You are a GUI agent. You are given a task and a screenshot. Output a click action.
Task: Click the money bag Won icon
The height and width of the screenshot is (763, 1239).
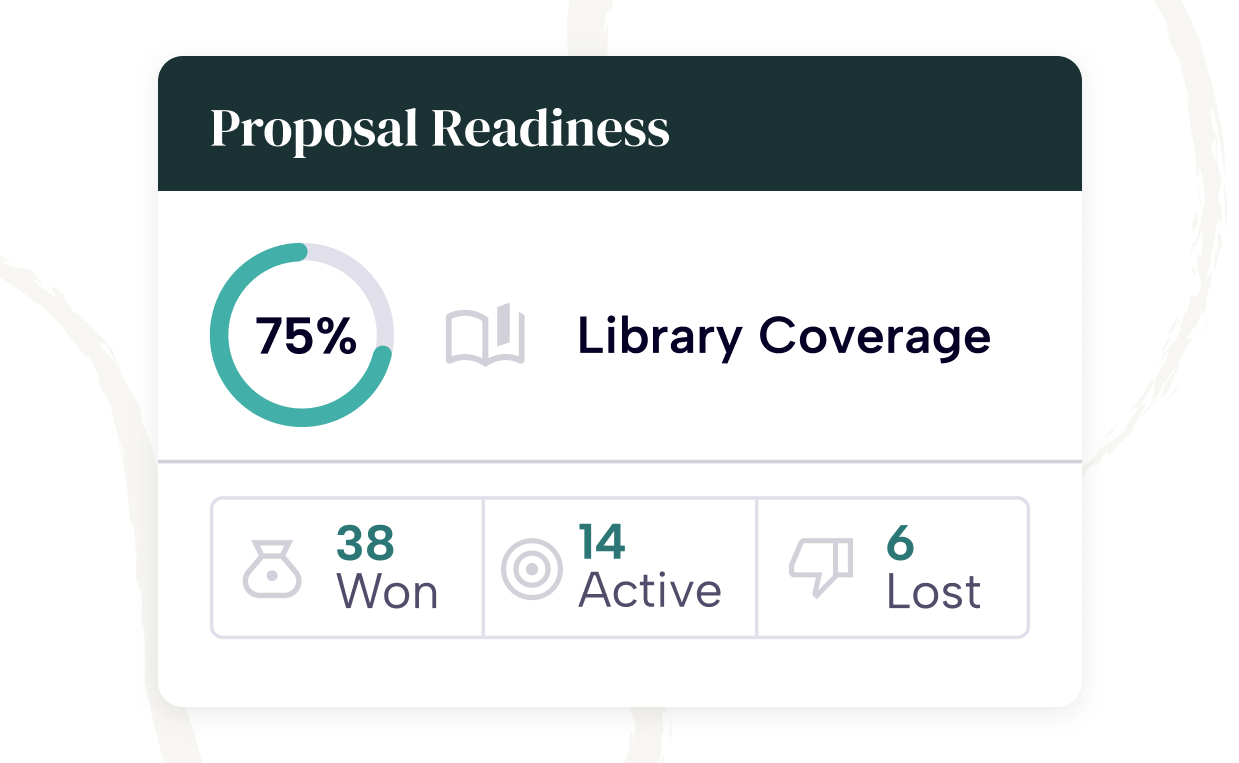[x=272, y=569]
